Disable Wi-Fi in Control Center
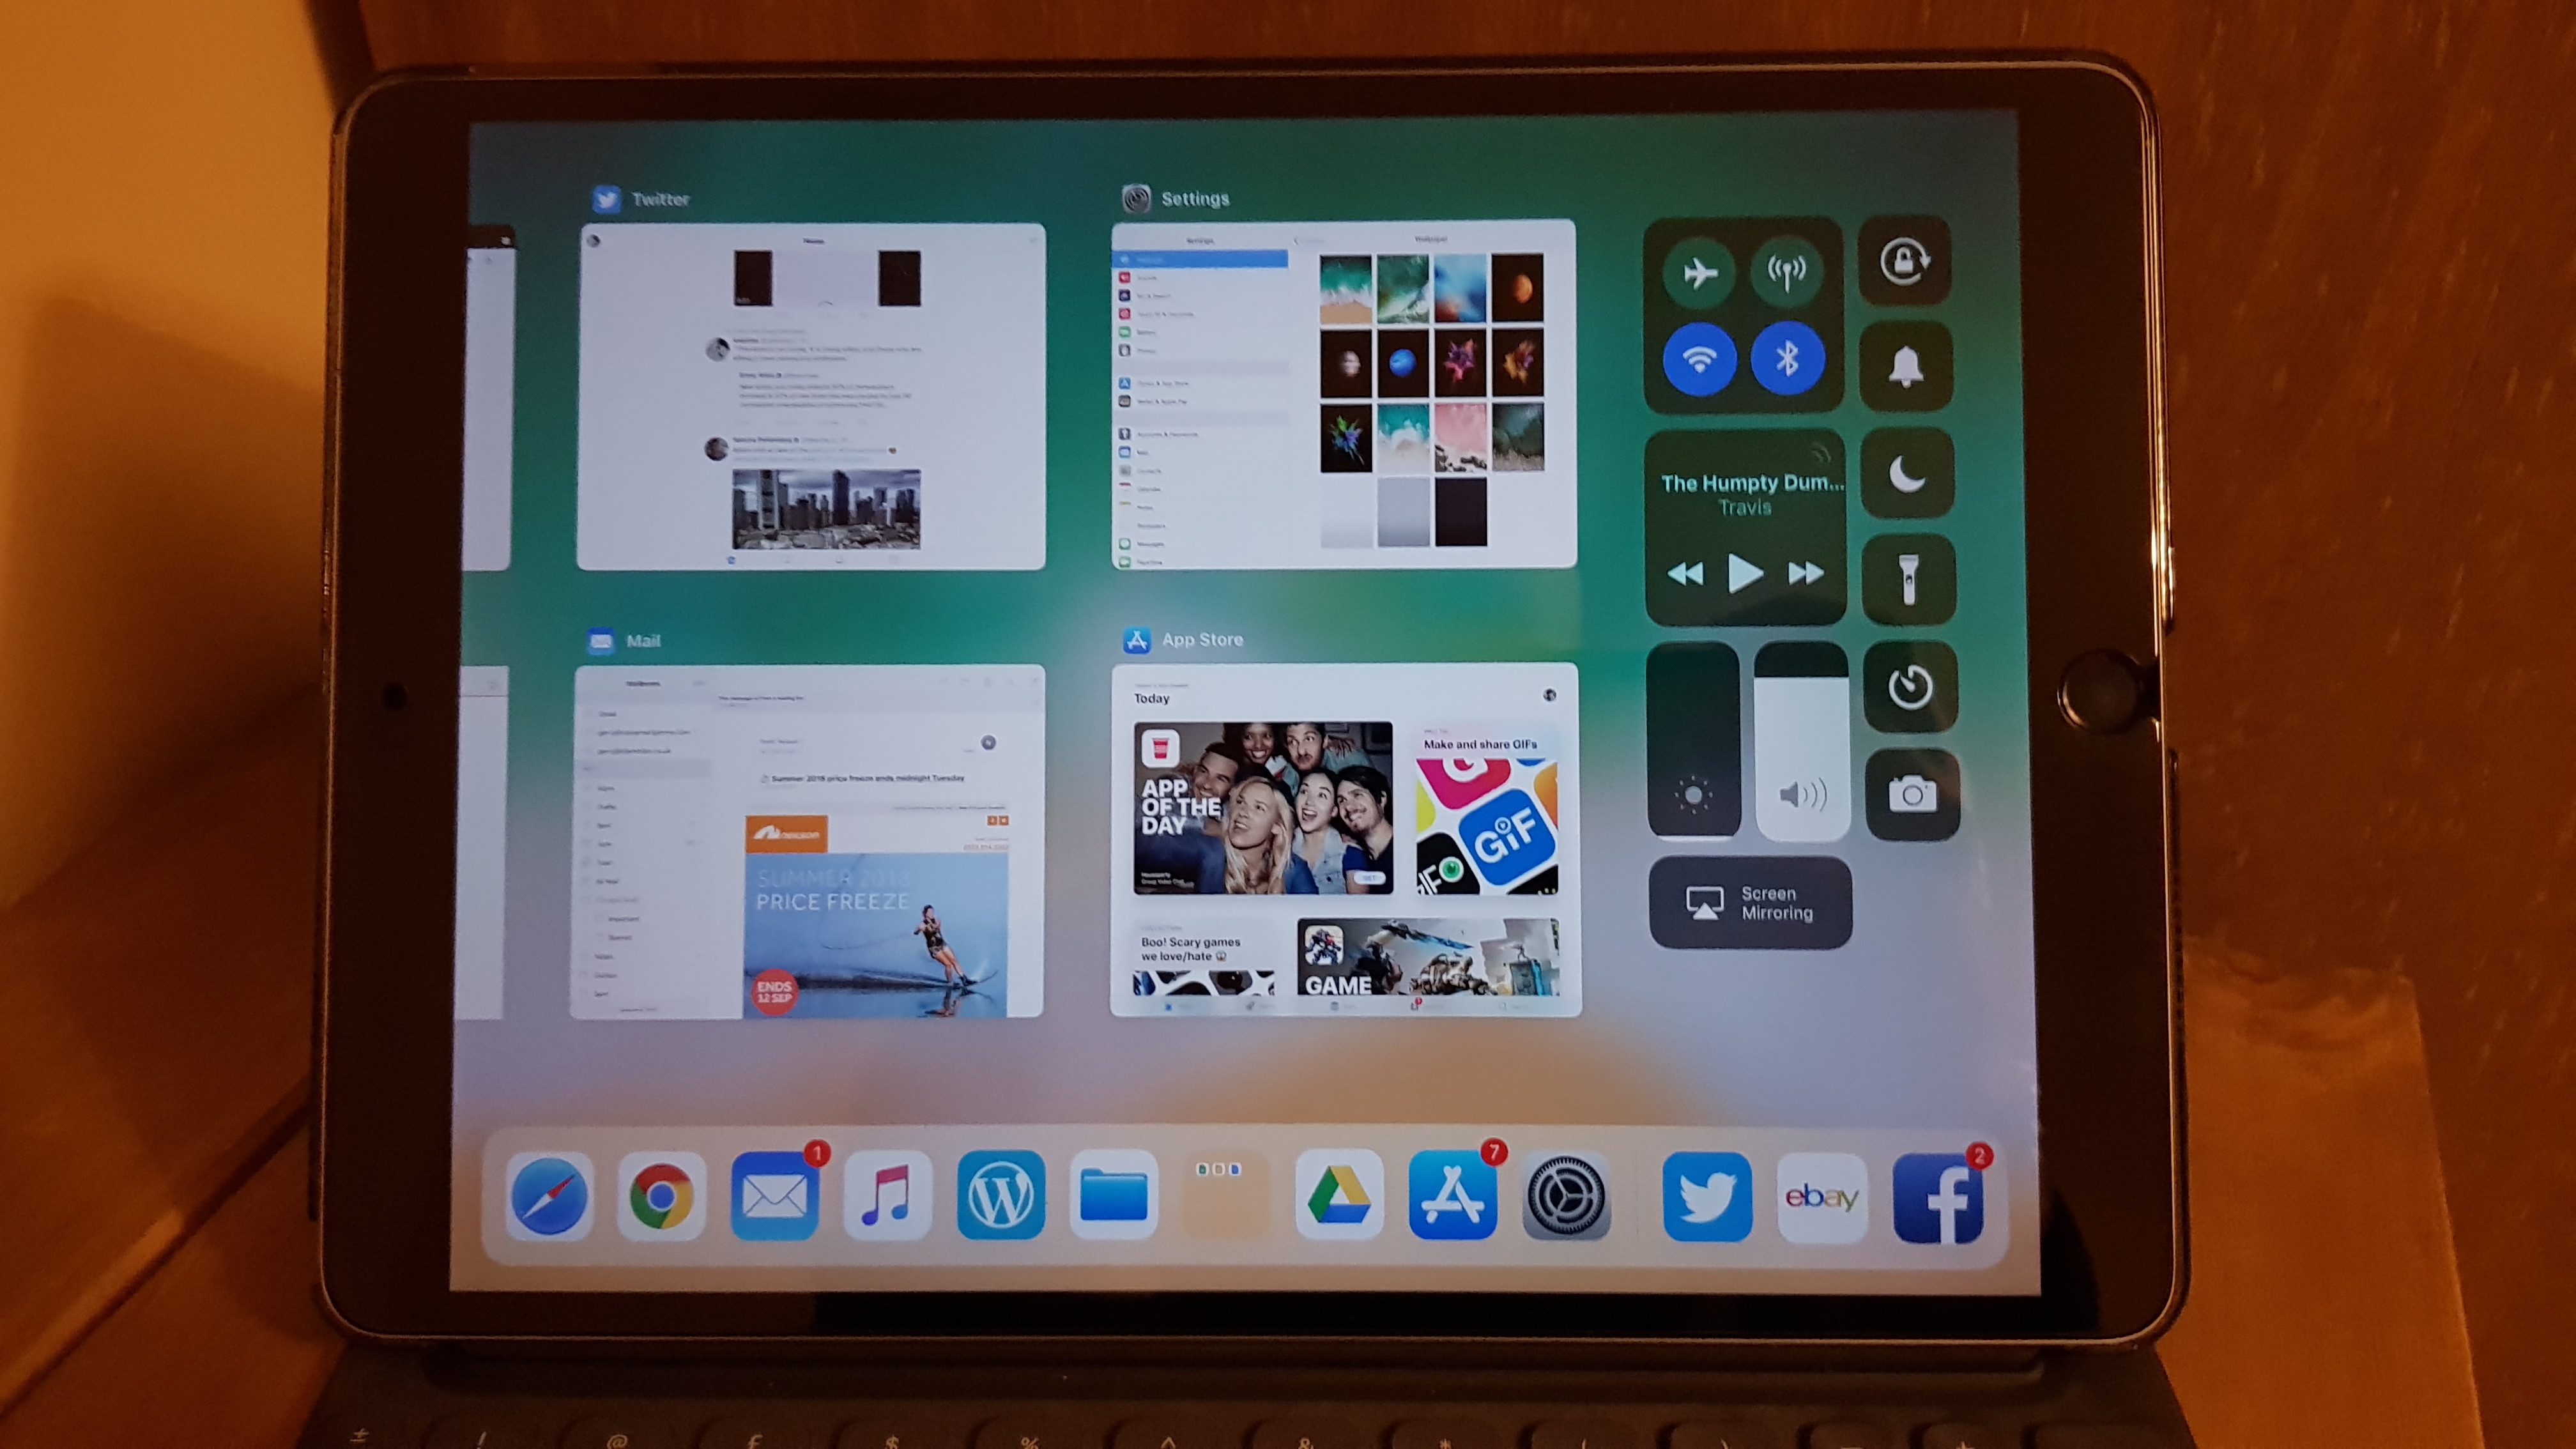Viewport: 2576px width, 1449px height. tap(1699, 359)
